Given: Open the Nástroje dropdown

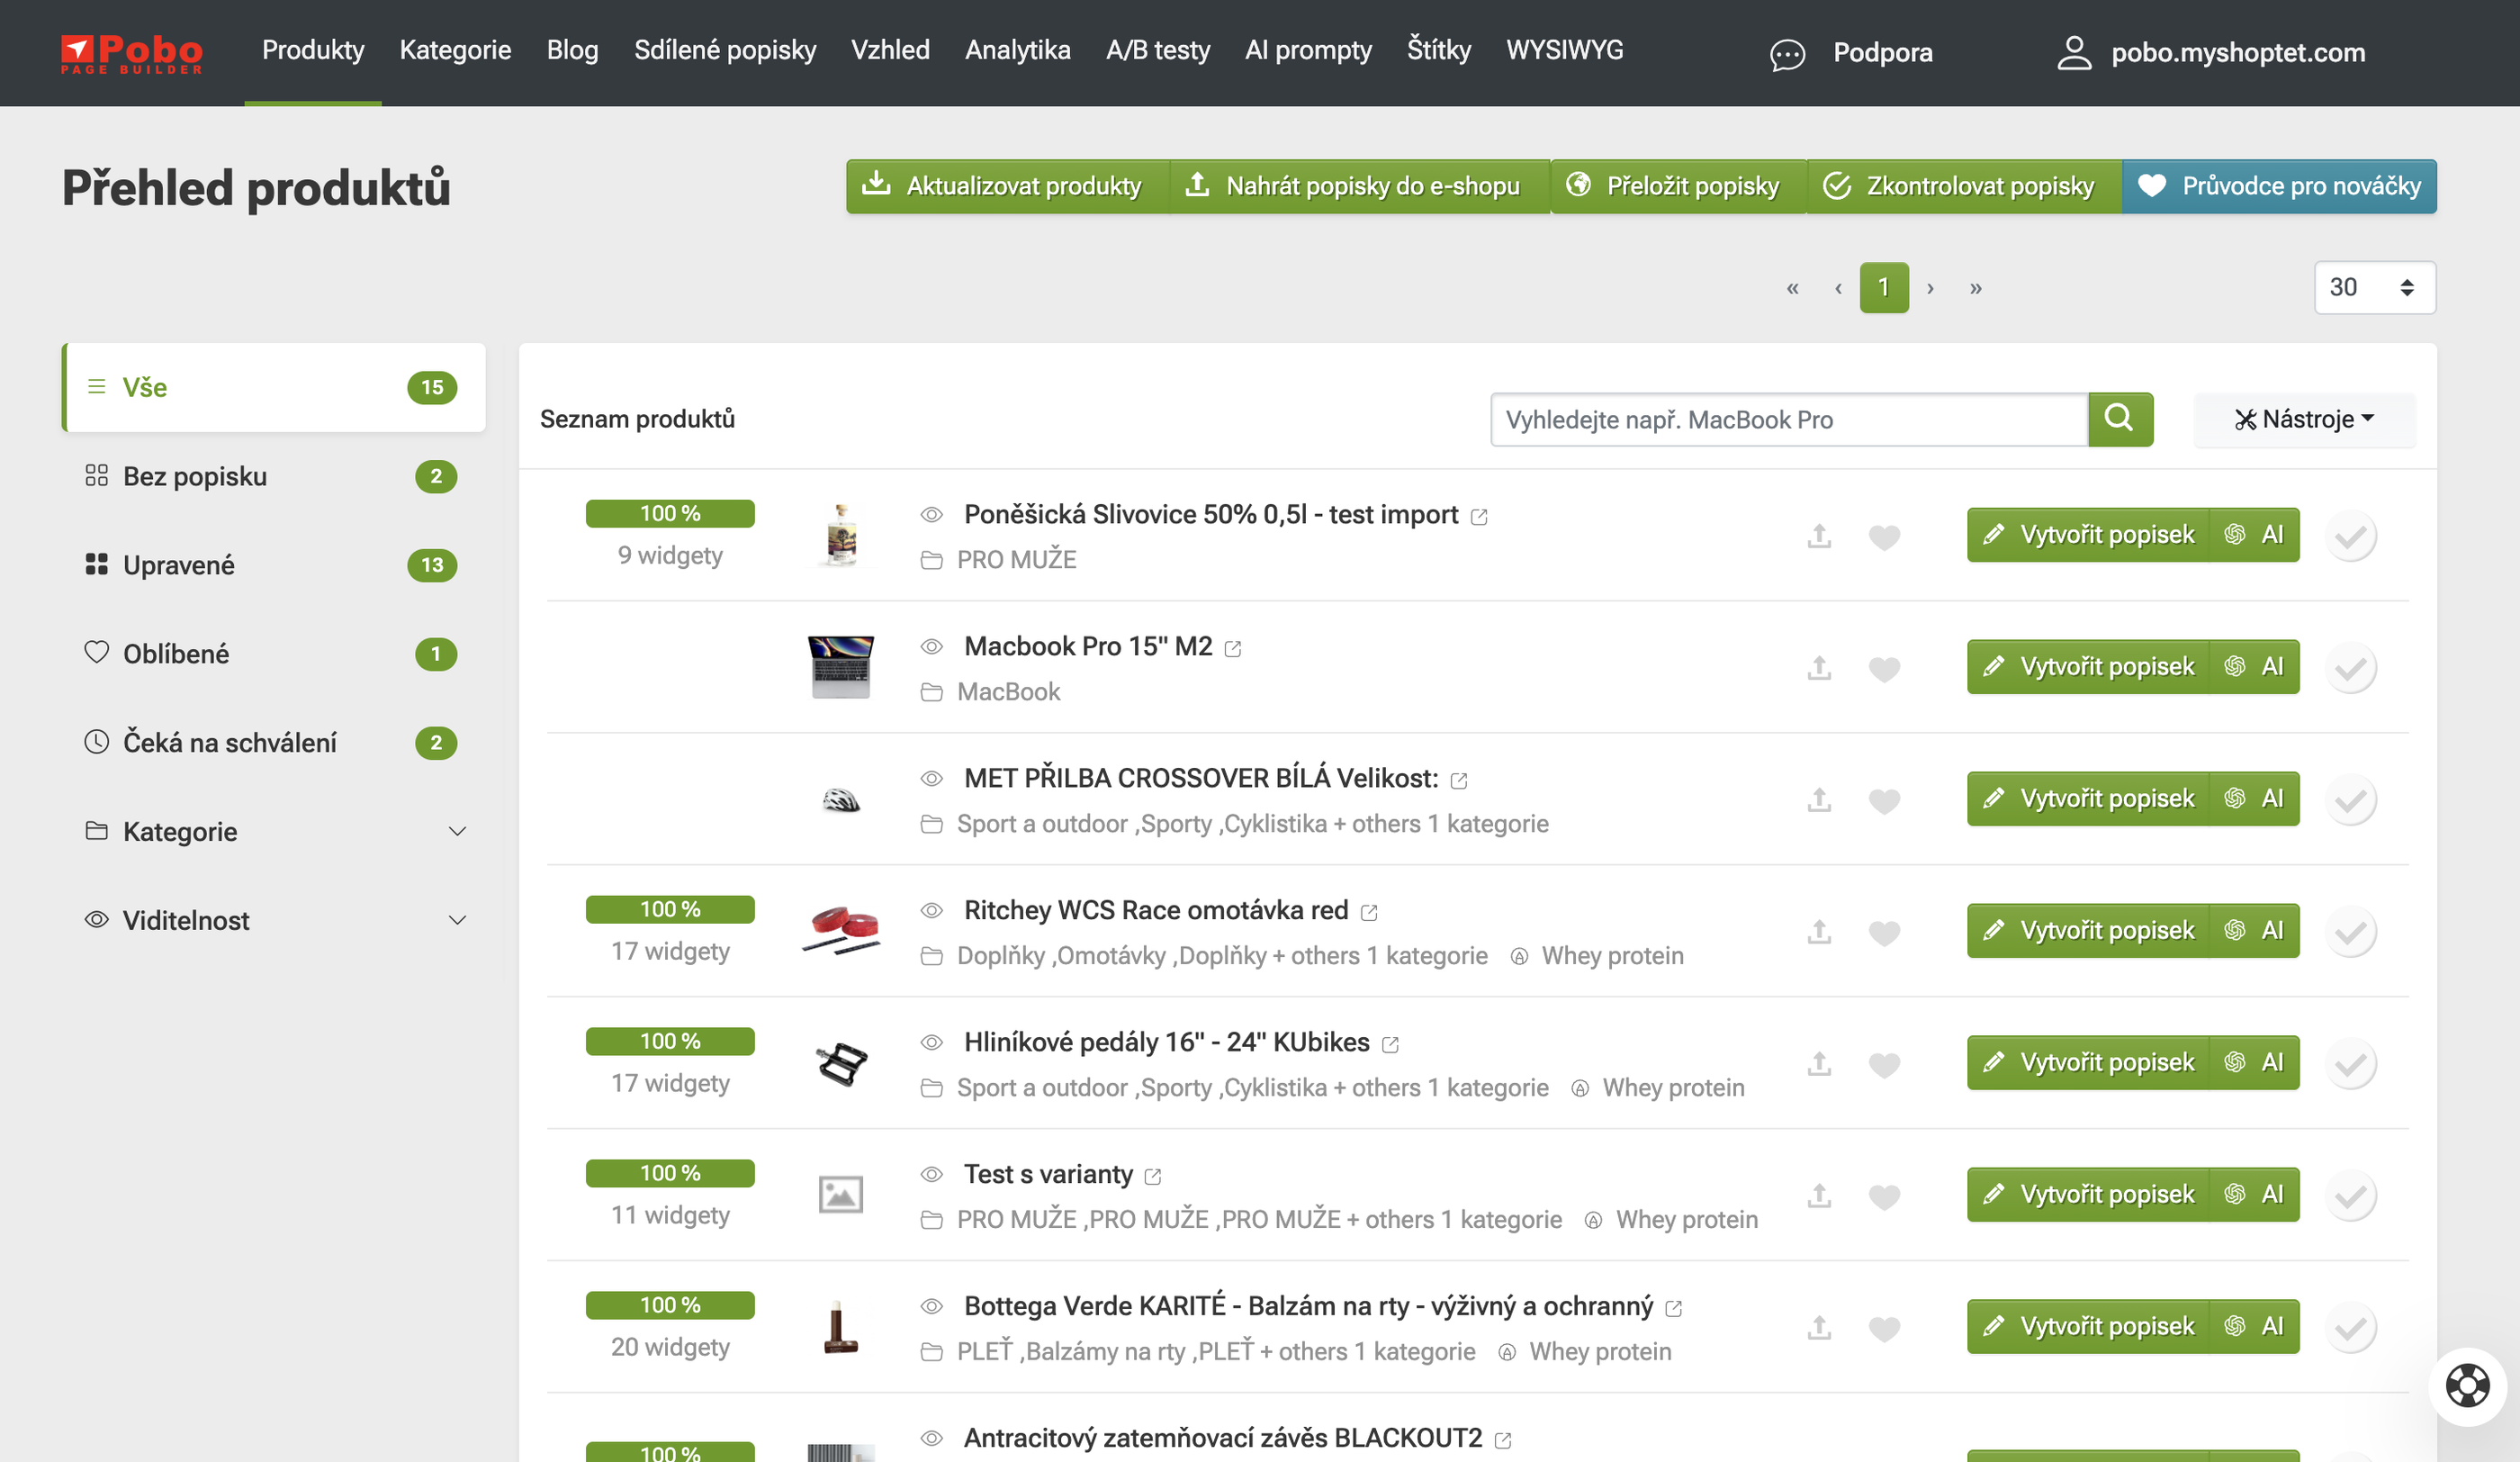Looking at the screenshot, I should click(2304, 420).
